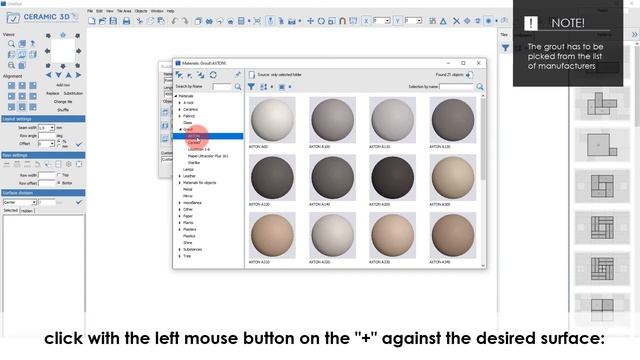640x360 pixels.
Task: Open the Objects menu
Action: 141,11
